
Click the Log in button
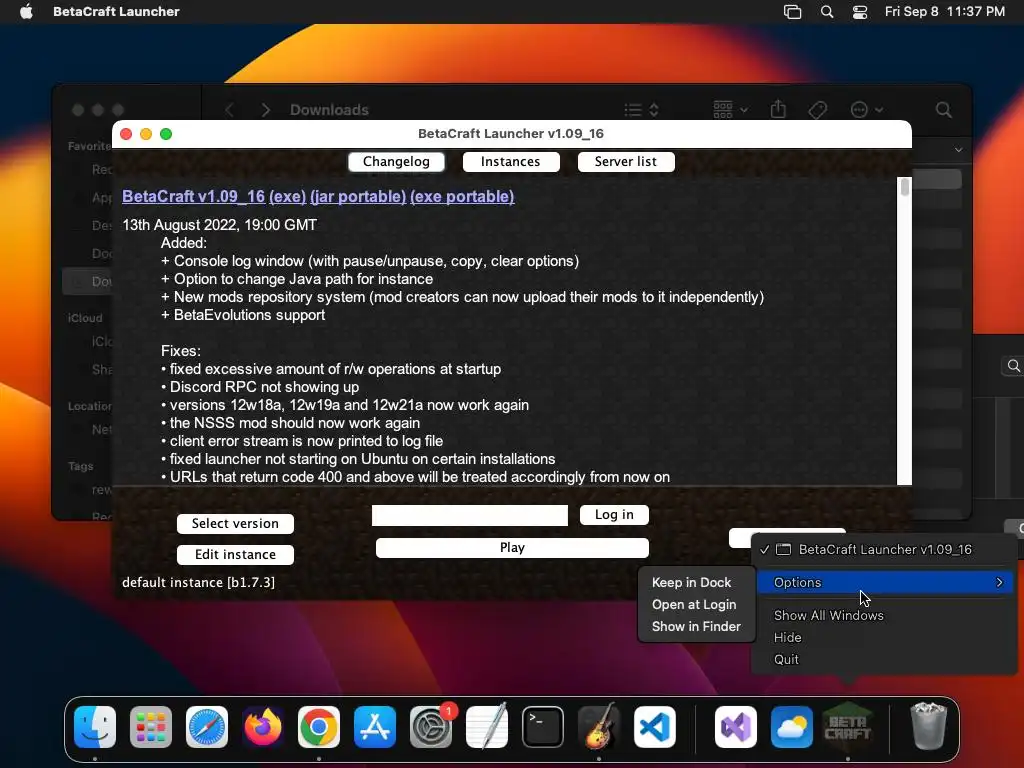614,515
